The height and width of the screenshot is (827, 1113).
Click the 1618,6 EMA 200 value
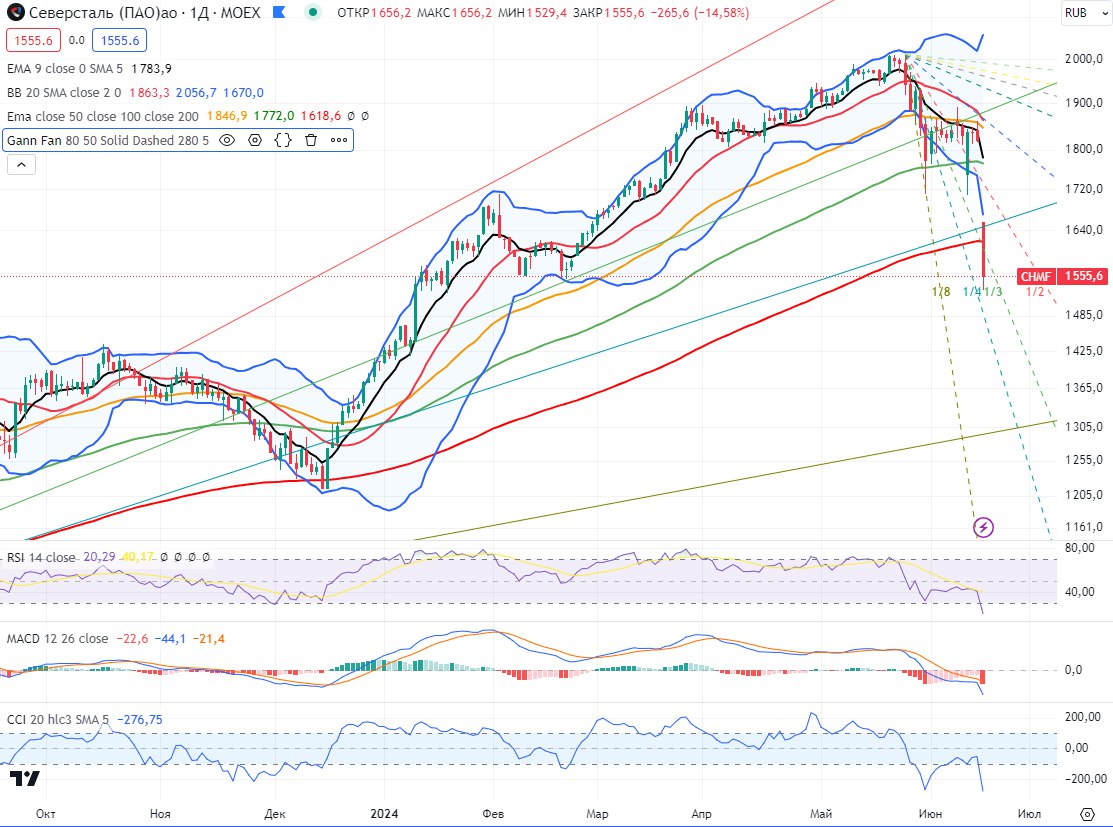coord(321,116)
